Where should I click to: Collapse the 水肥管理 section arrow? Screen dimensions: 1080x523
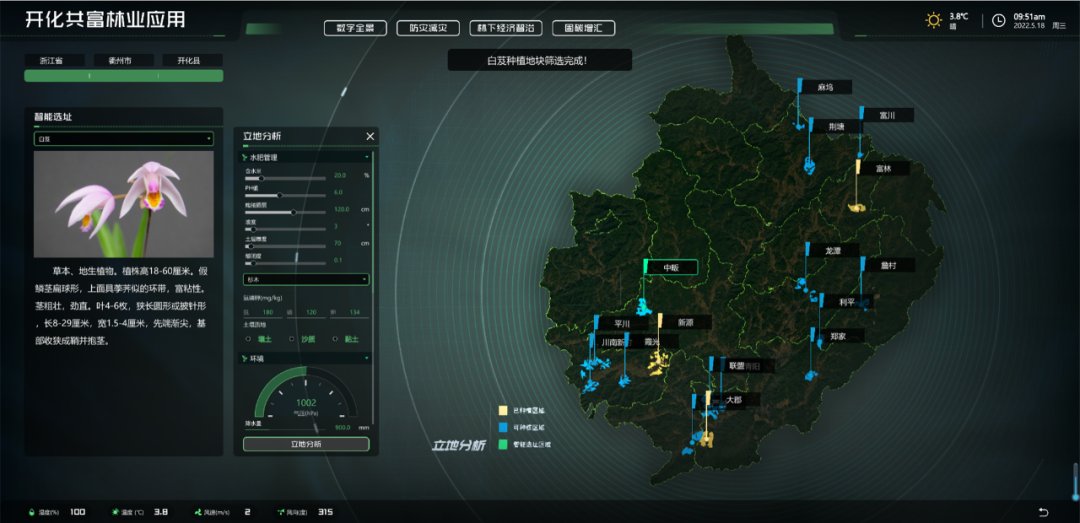pyautogui.click(x=366, y=158)
